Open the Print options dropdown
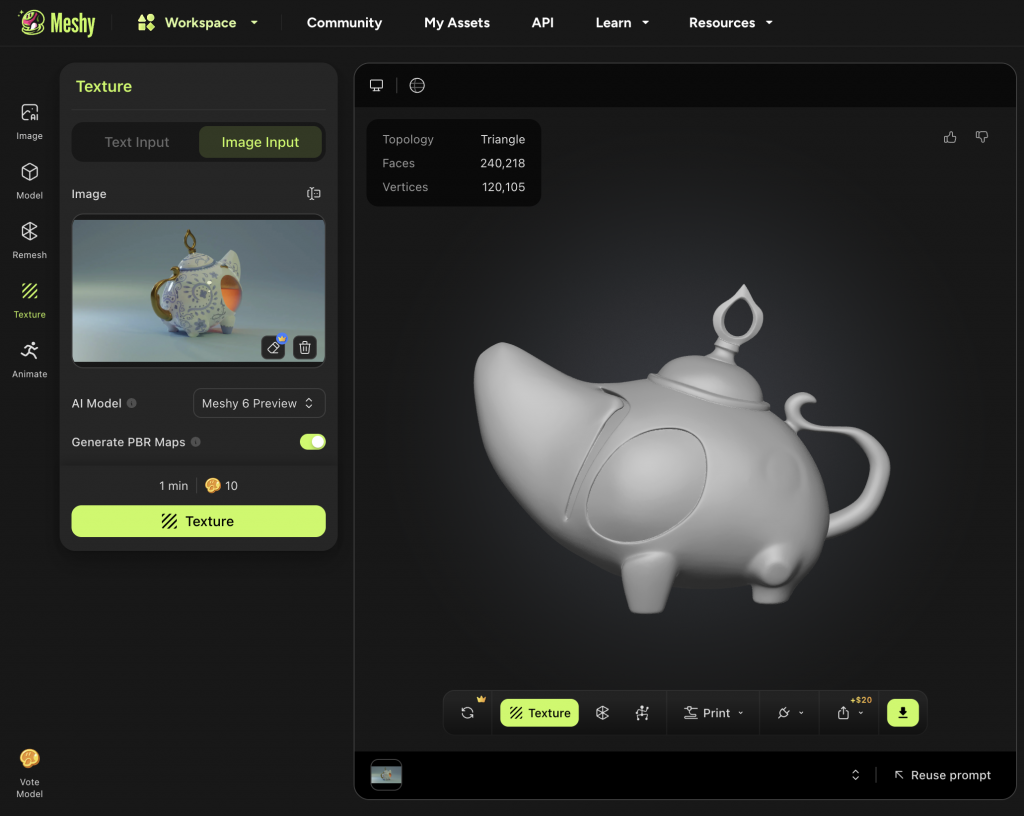The height and width of the screenshot is (816, 1024). click(x=714, y=713)
